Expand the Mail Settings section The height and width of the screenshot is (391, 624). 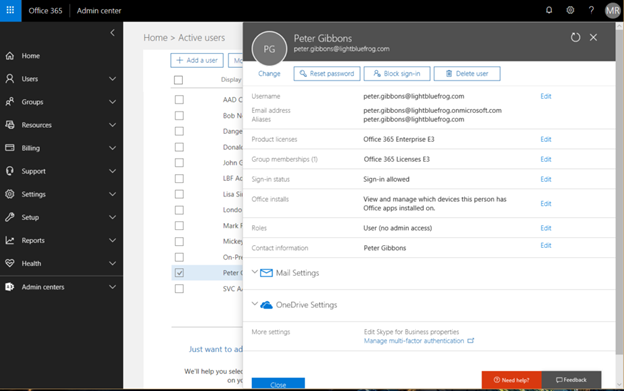point(255,272)
